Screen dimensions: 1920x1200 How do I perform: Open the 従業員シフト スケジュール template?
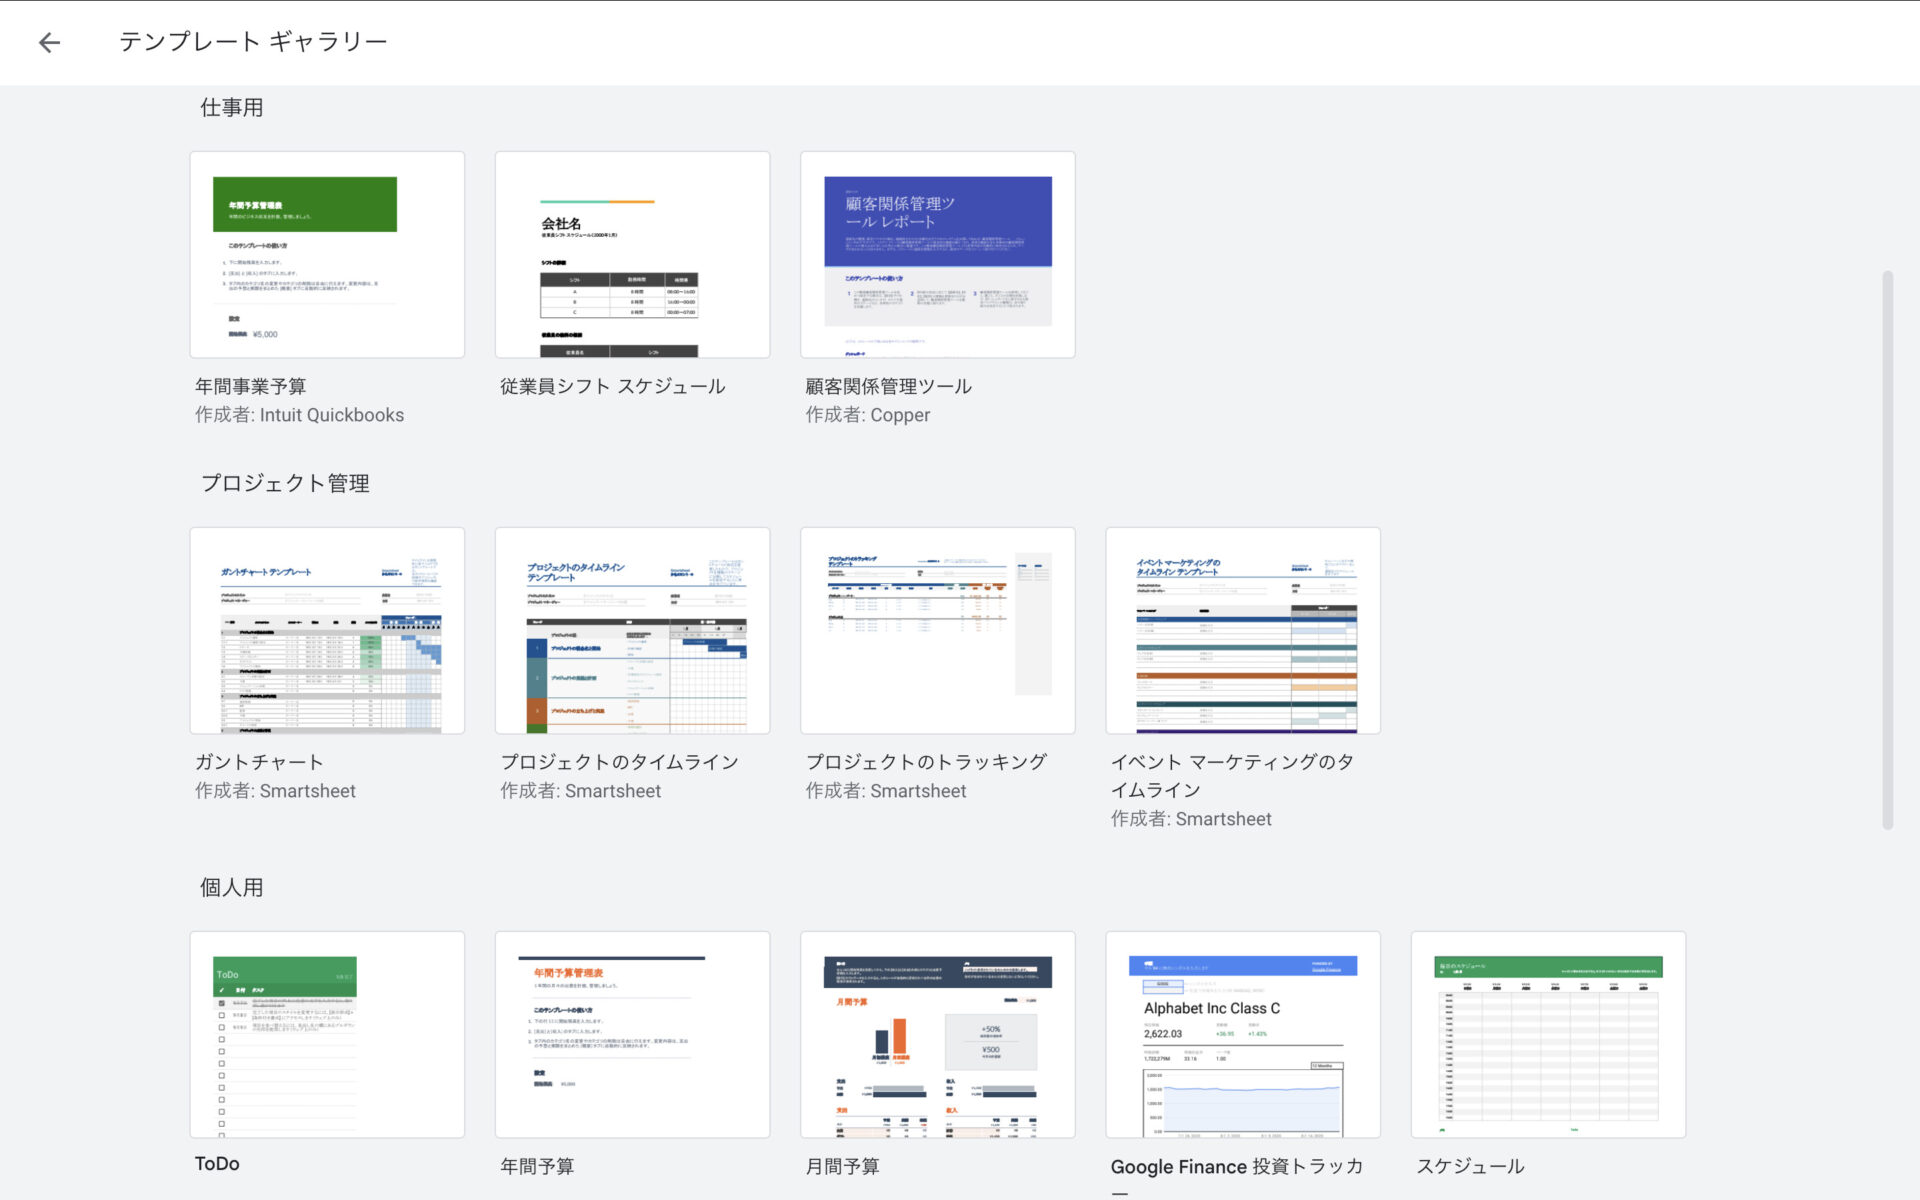coord(632,254)
